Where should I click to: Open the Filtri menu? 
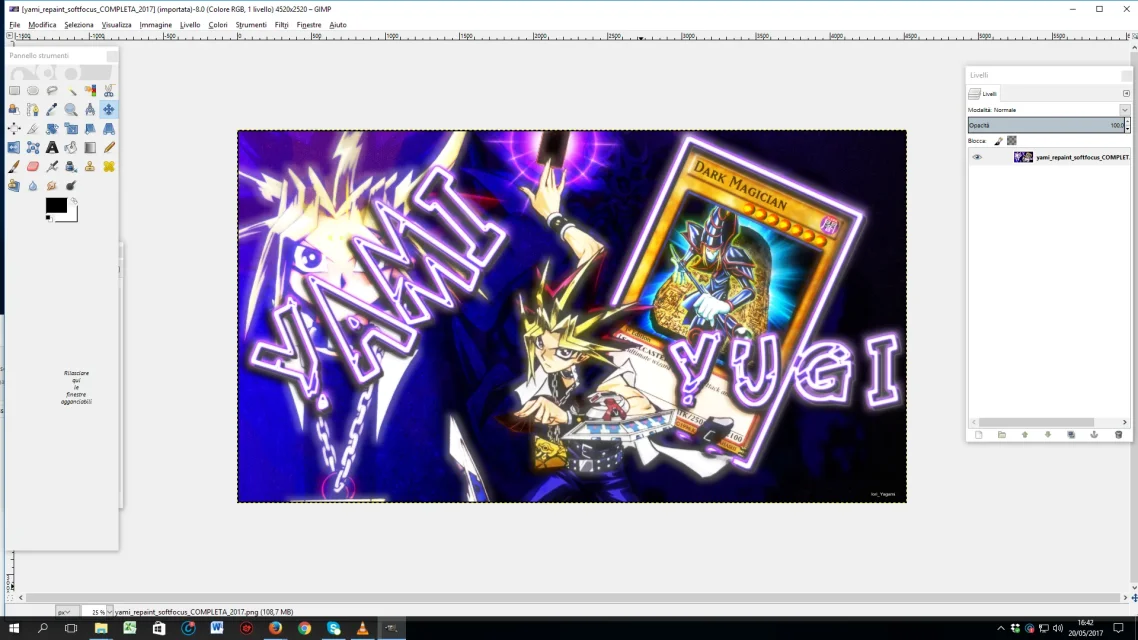pos(282,25)
